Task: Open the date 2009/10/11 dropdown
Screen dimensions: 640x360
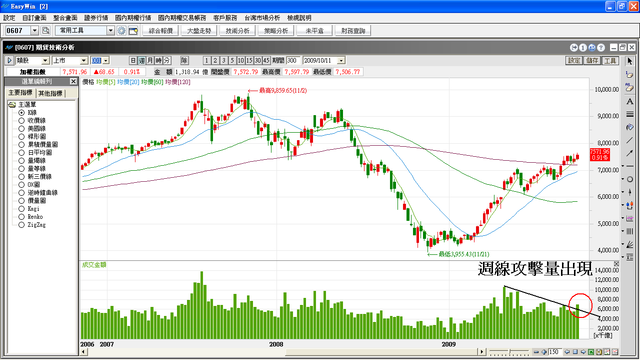Action: pyautogui.click(x=341, y=60)
